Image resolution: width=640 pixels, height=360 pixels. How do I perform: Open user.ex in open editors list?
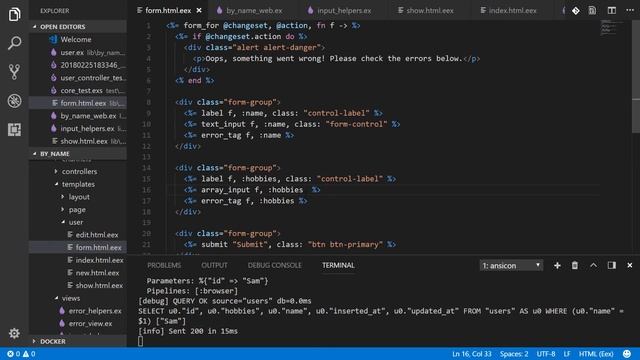coord(78,52)
